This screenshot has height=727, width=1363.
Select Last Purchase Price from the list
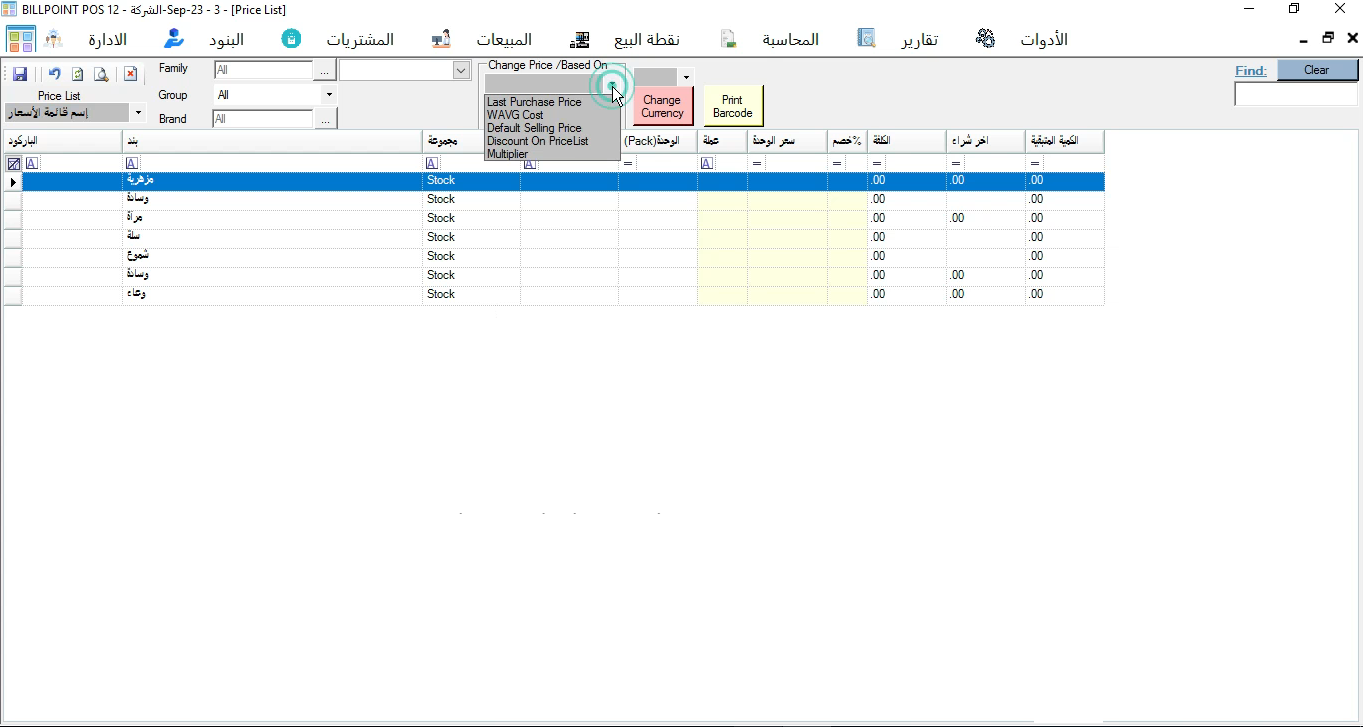click(x=533, y=102)
